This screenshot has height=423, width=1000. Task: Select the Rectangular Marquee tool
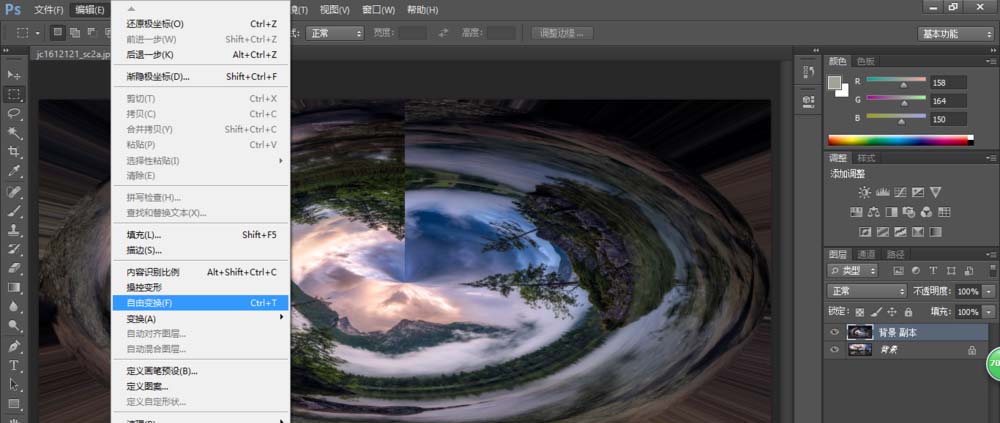coord(14,94)
